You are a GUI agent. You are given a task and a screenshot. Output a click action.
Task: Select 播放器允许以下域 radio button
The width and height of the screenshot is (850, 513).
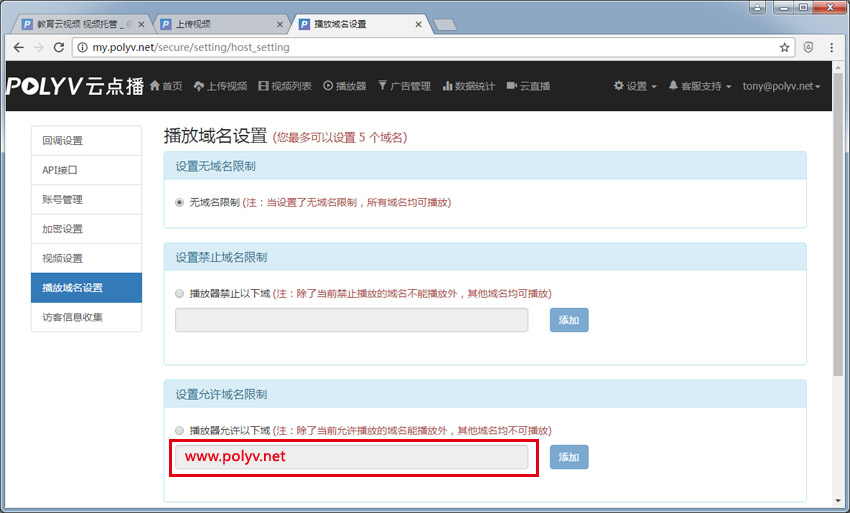pos(180,431)
